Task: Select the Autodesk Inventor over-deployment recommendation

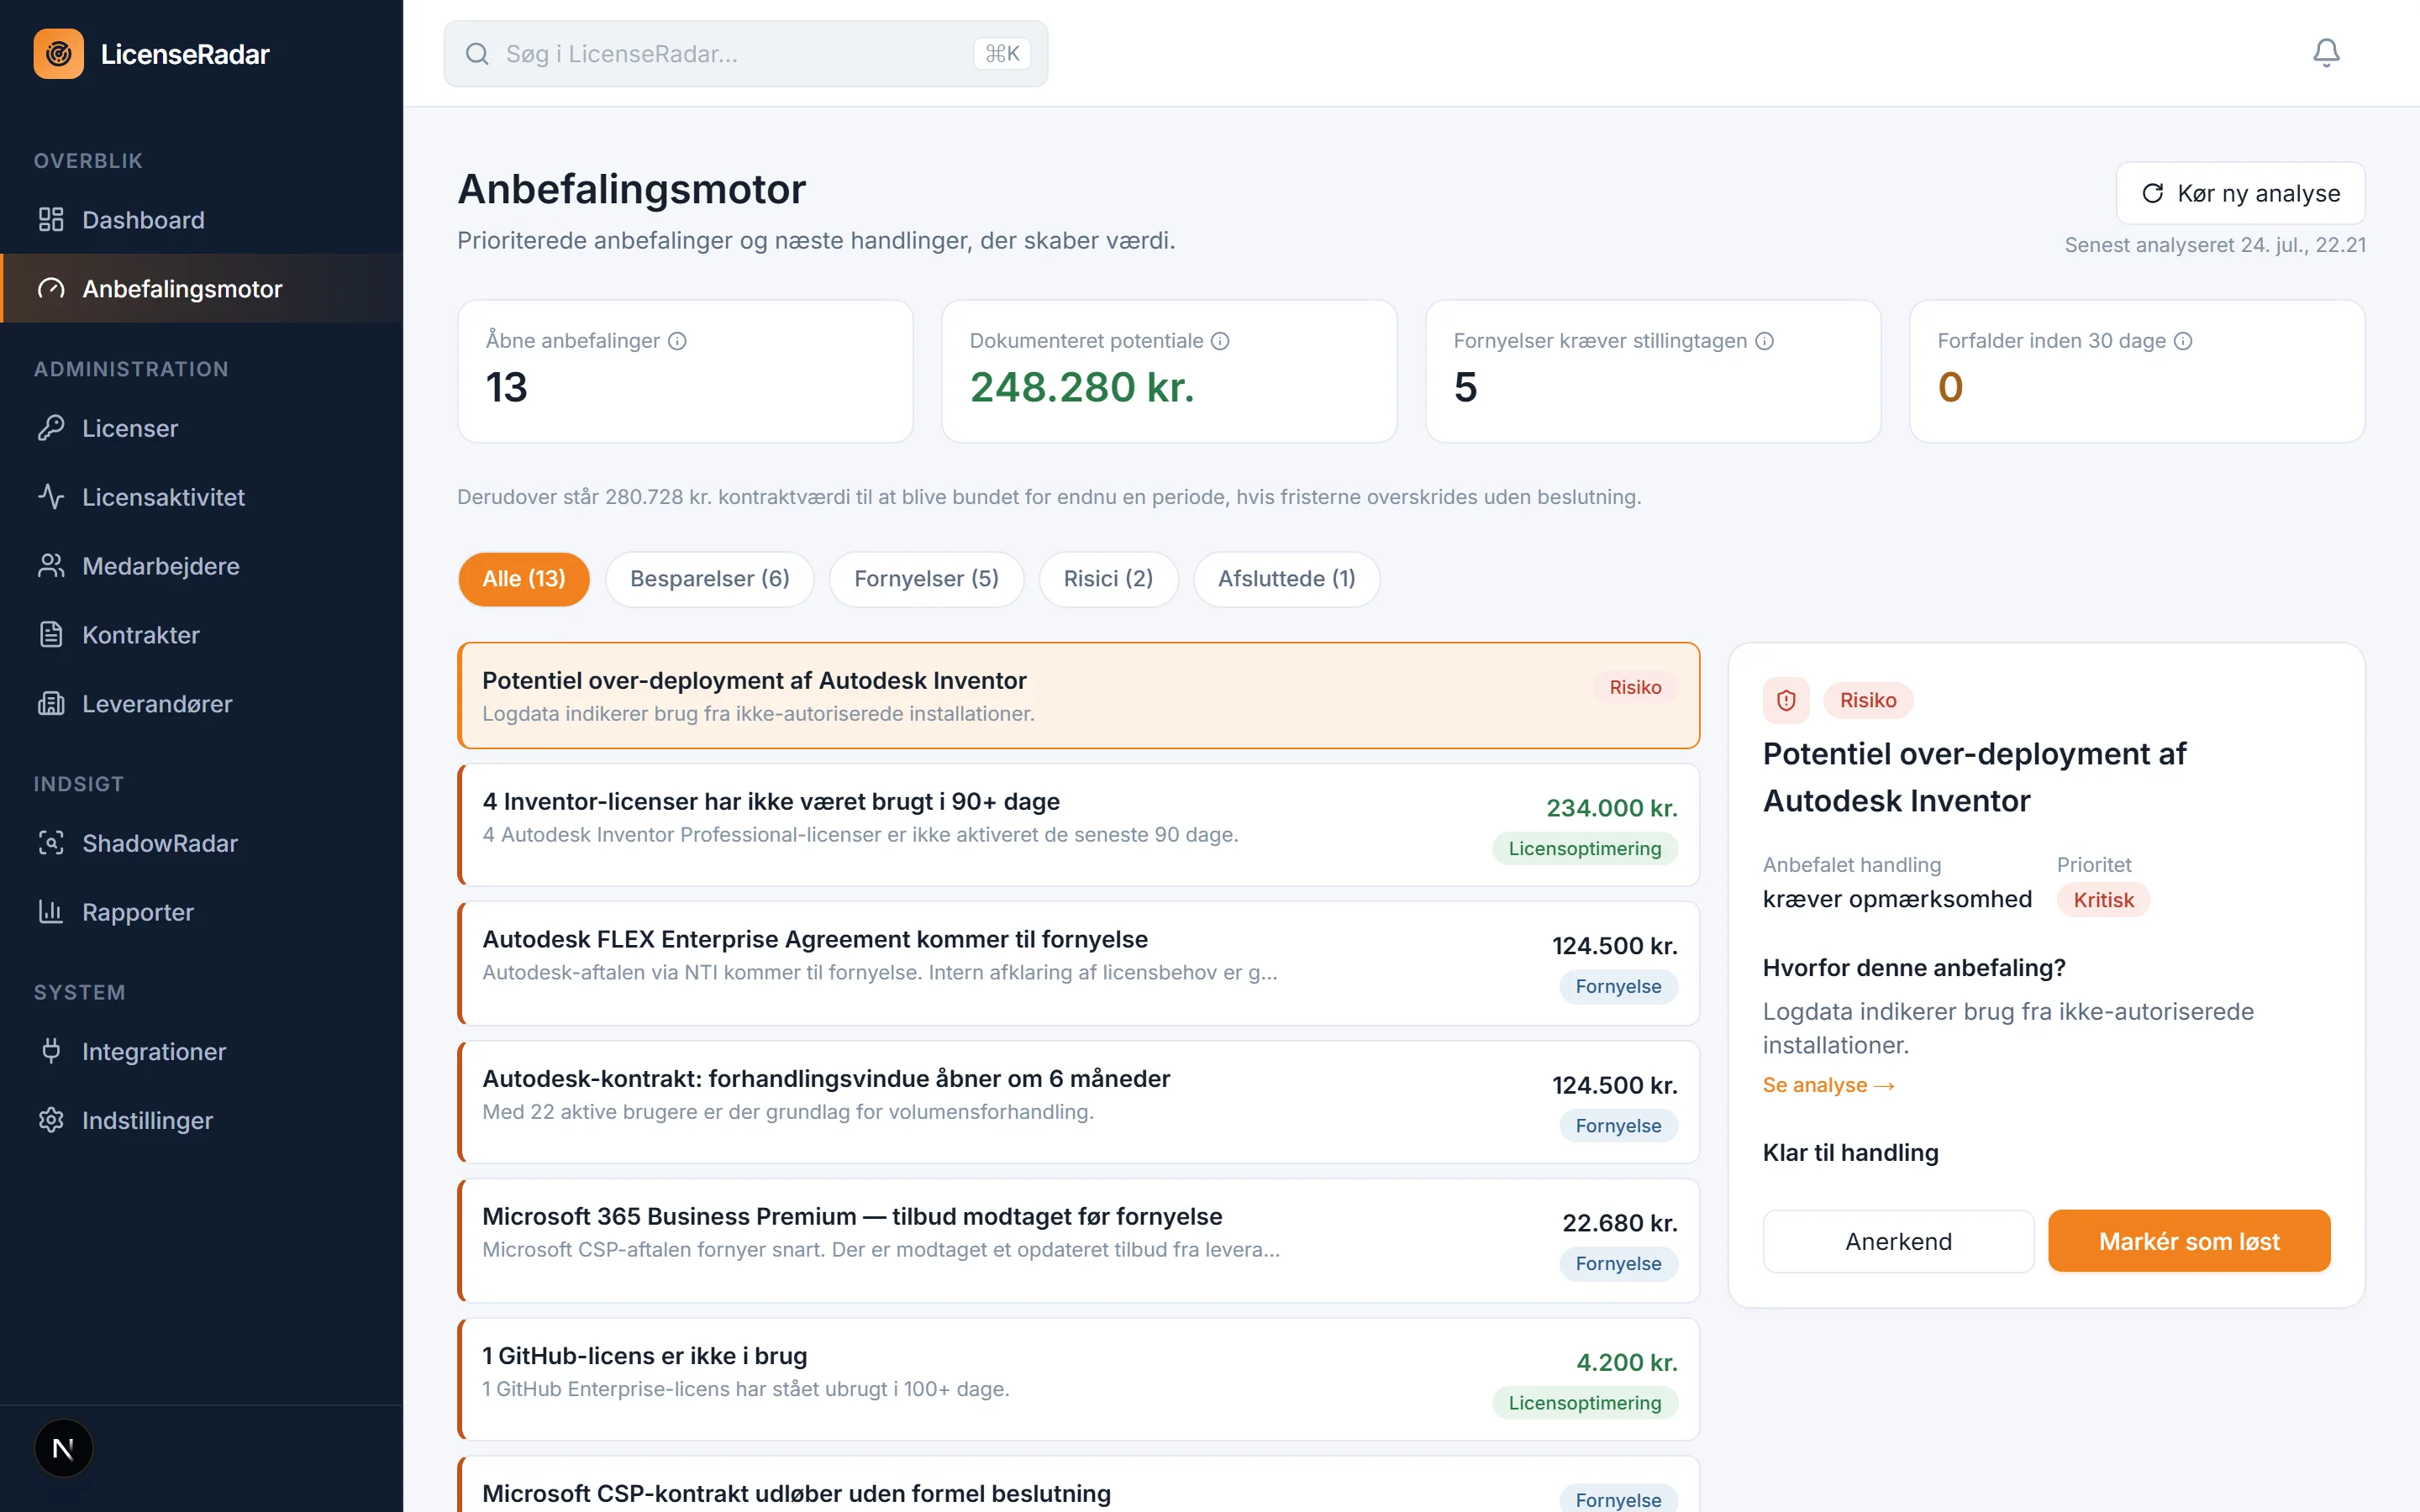Action: 1079,696
